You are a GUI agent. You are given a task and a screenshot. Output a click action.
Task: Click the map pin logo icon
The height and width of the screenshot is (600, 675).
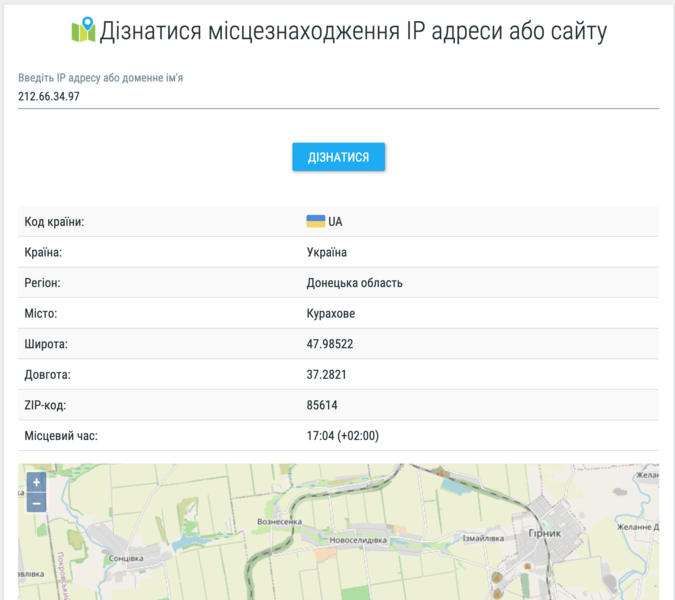pyautogui.click(x=83, y=30)
